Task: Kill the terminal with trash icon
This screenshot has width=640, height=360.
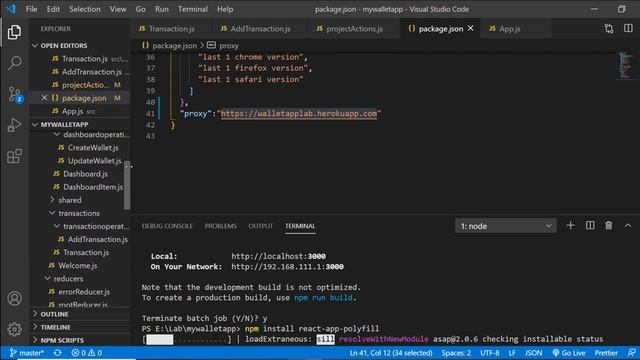Action: (x=609, y=226)
